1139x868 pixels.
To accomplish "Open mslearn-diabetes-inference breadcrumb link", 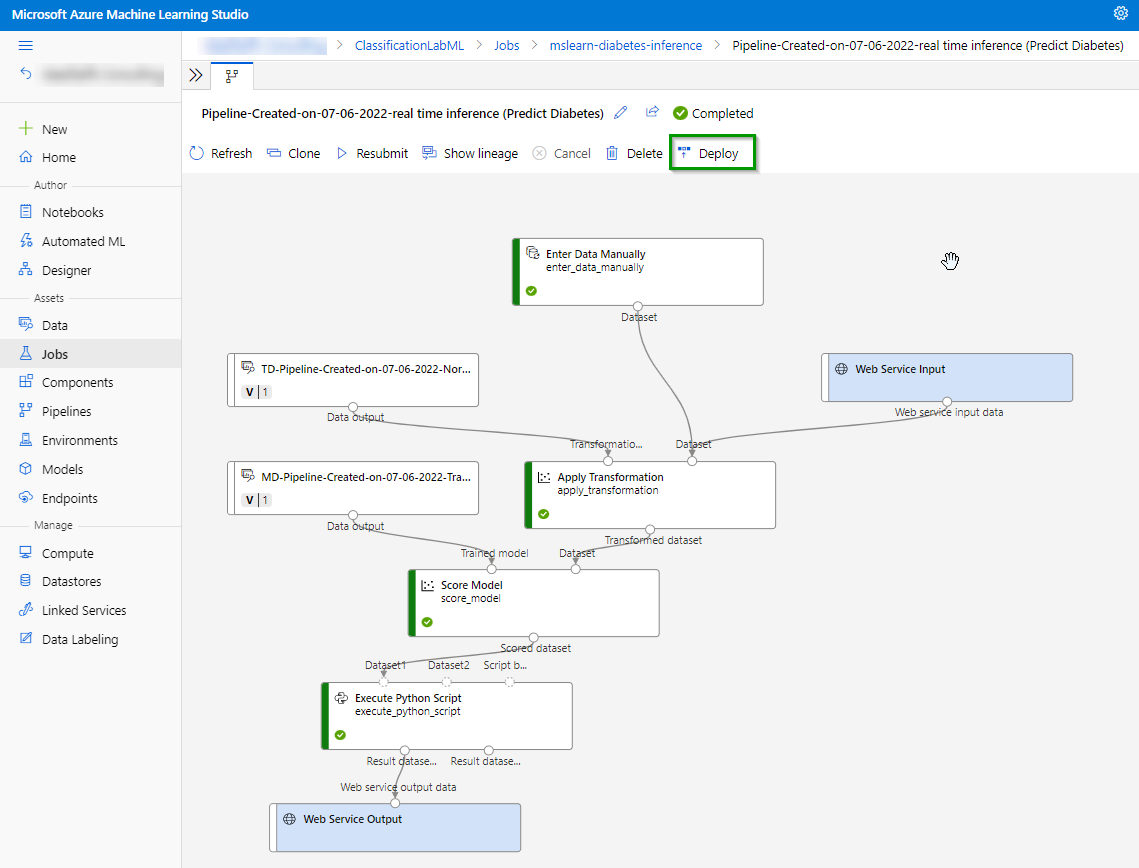I will coord(625,46).
